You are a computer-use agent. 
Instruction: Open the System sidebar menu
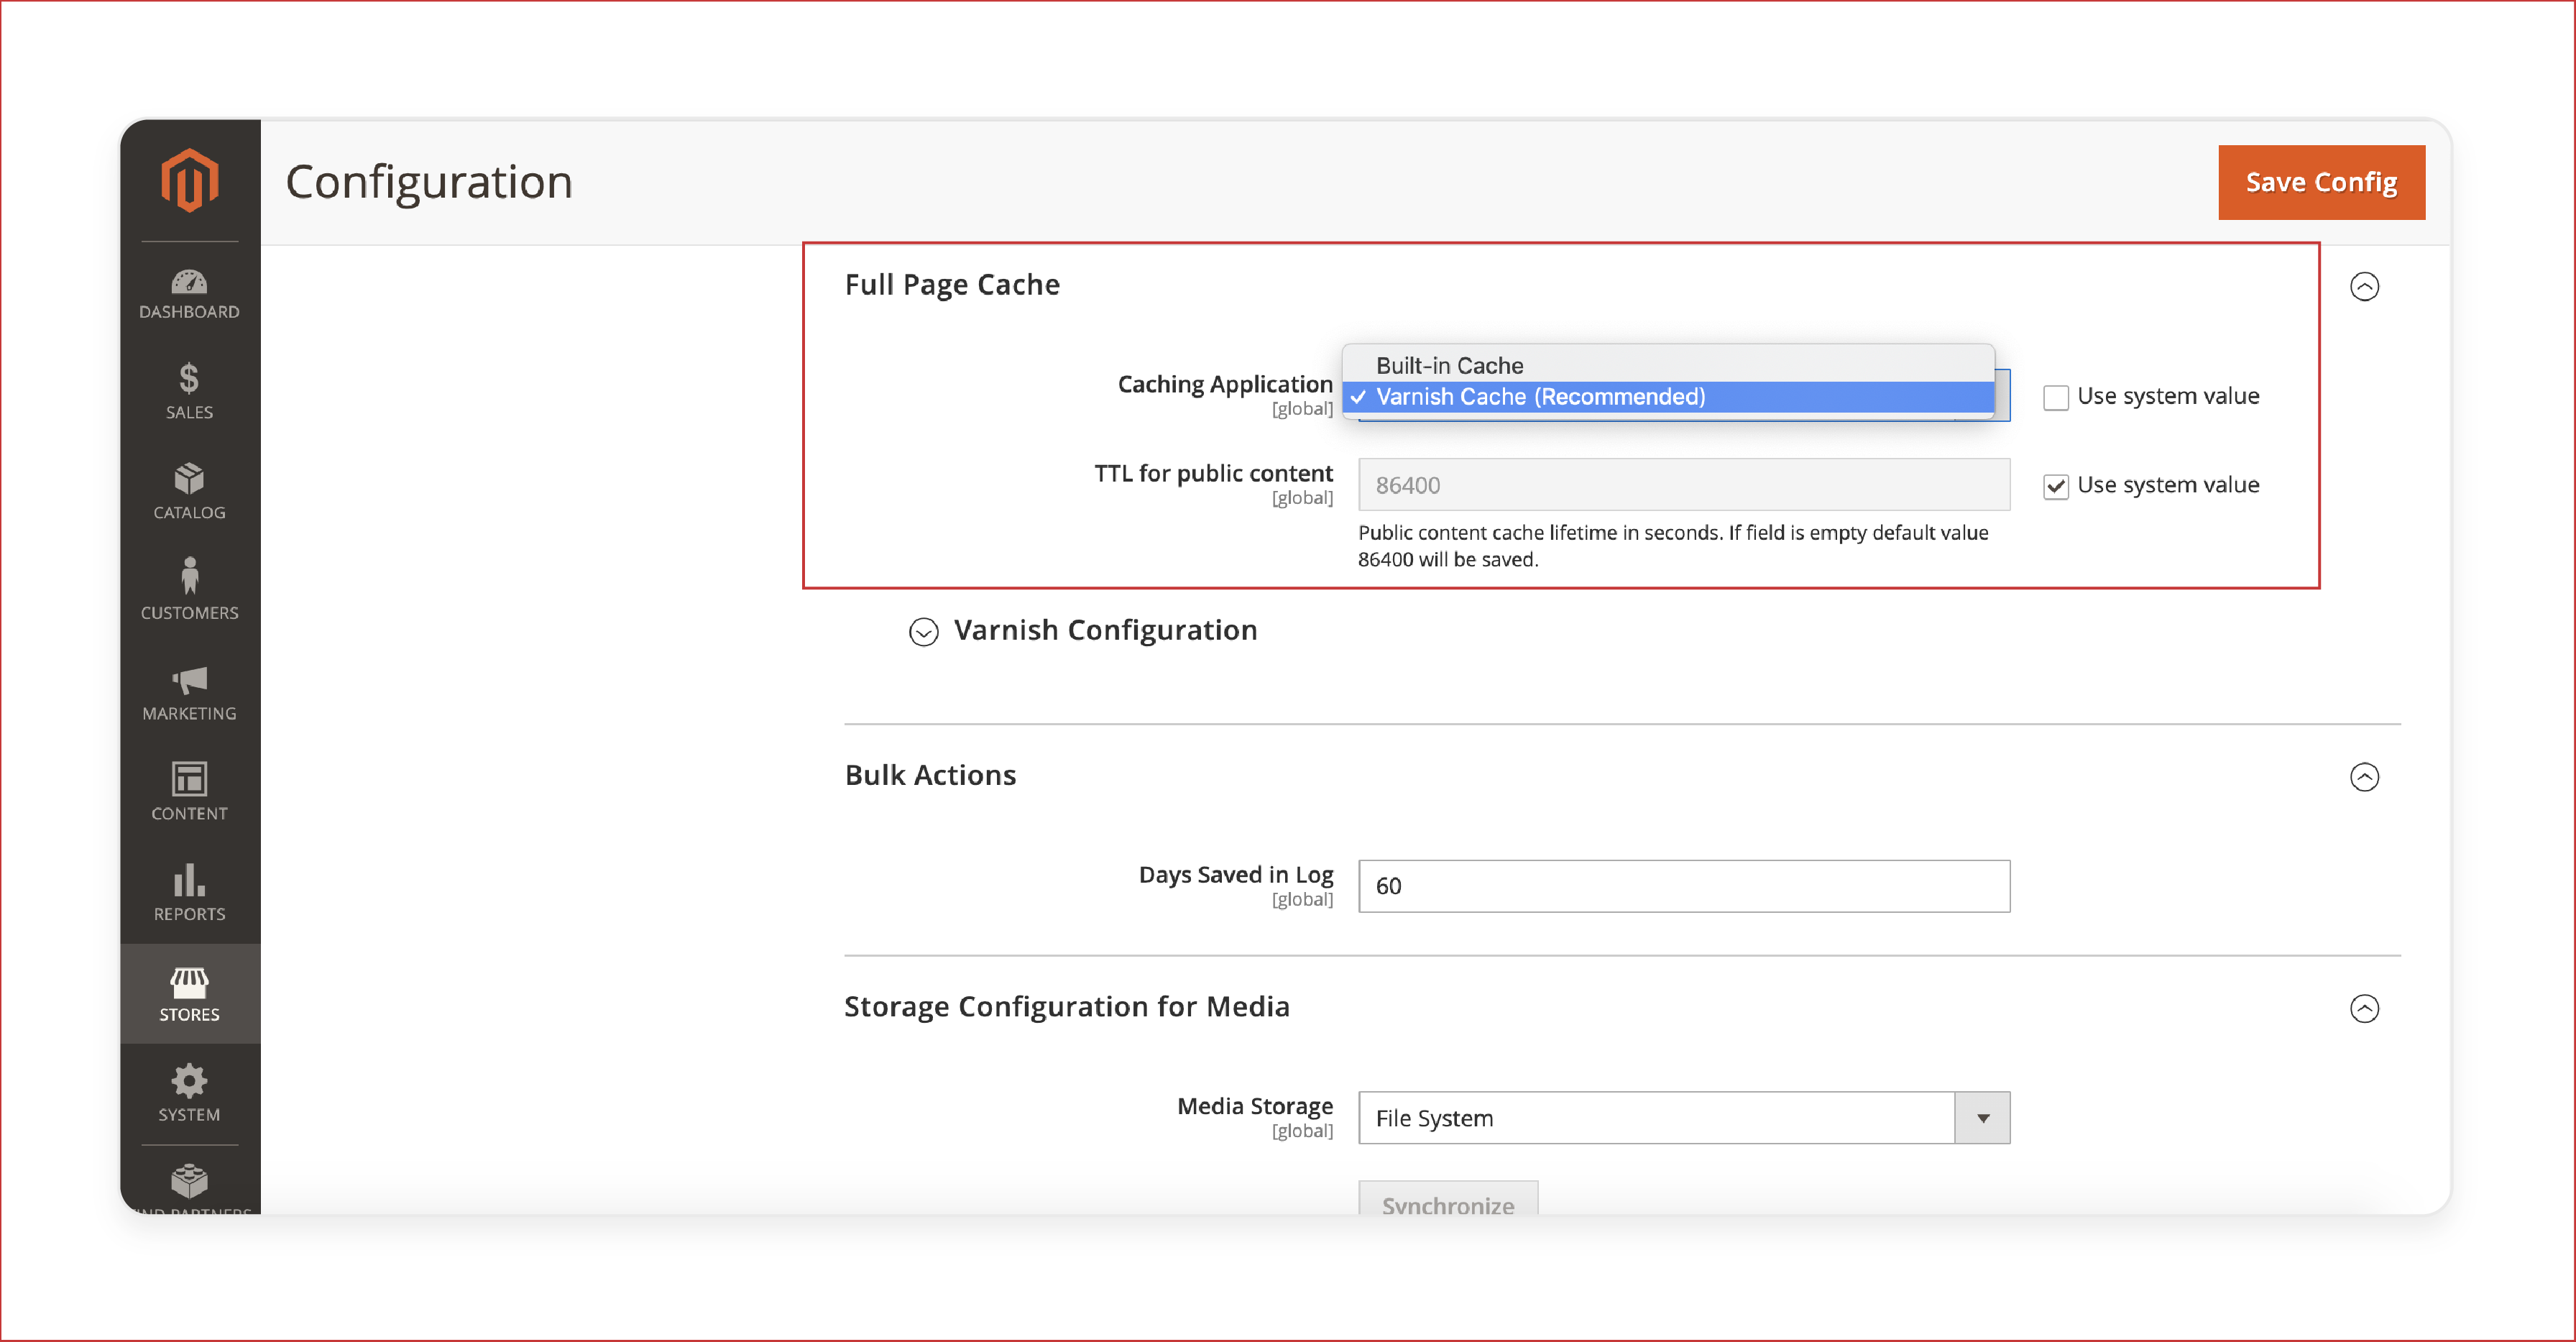coord(189,1093)
